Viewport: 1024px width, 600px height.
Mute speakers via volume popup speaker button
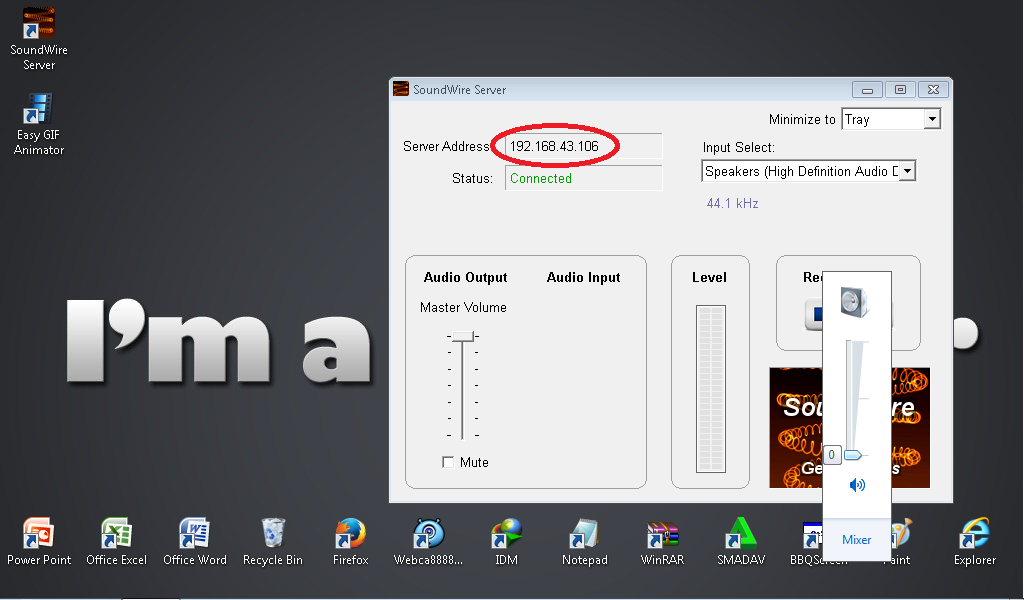click(x=857, y=484)
